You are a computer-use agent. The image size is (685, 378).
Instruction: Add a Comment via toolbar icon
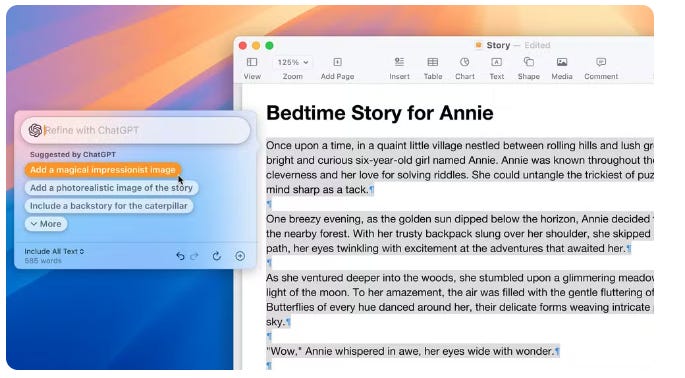click(601, 62)
